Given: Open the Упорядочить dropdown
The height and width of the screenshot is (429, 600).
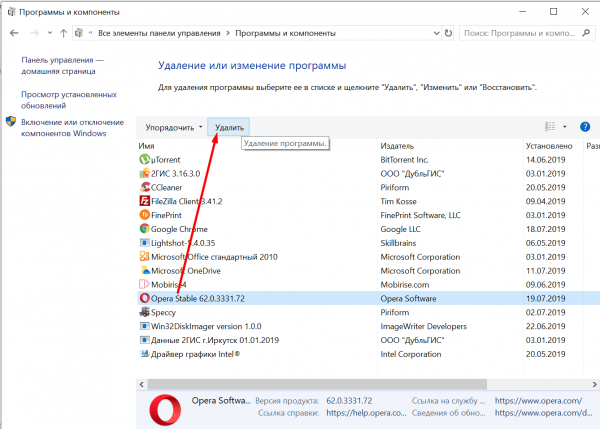Looking at the screenshot, I should click(173, 127).
